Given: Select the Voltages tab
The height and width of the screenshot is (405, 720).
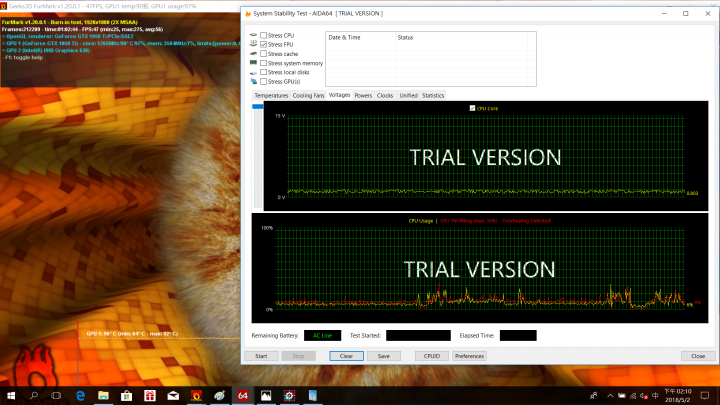Looking at the screenshot, I should (x=339, y=95).
